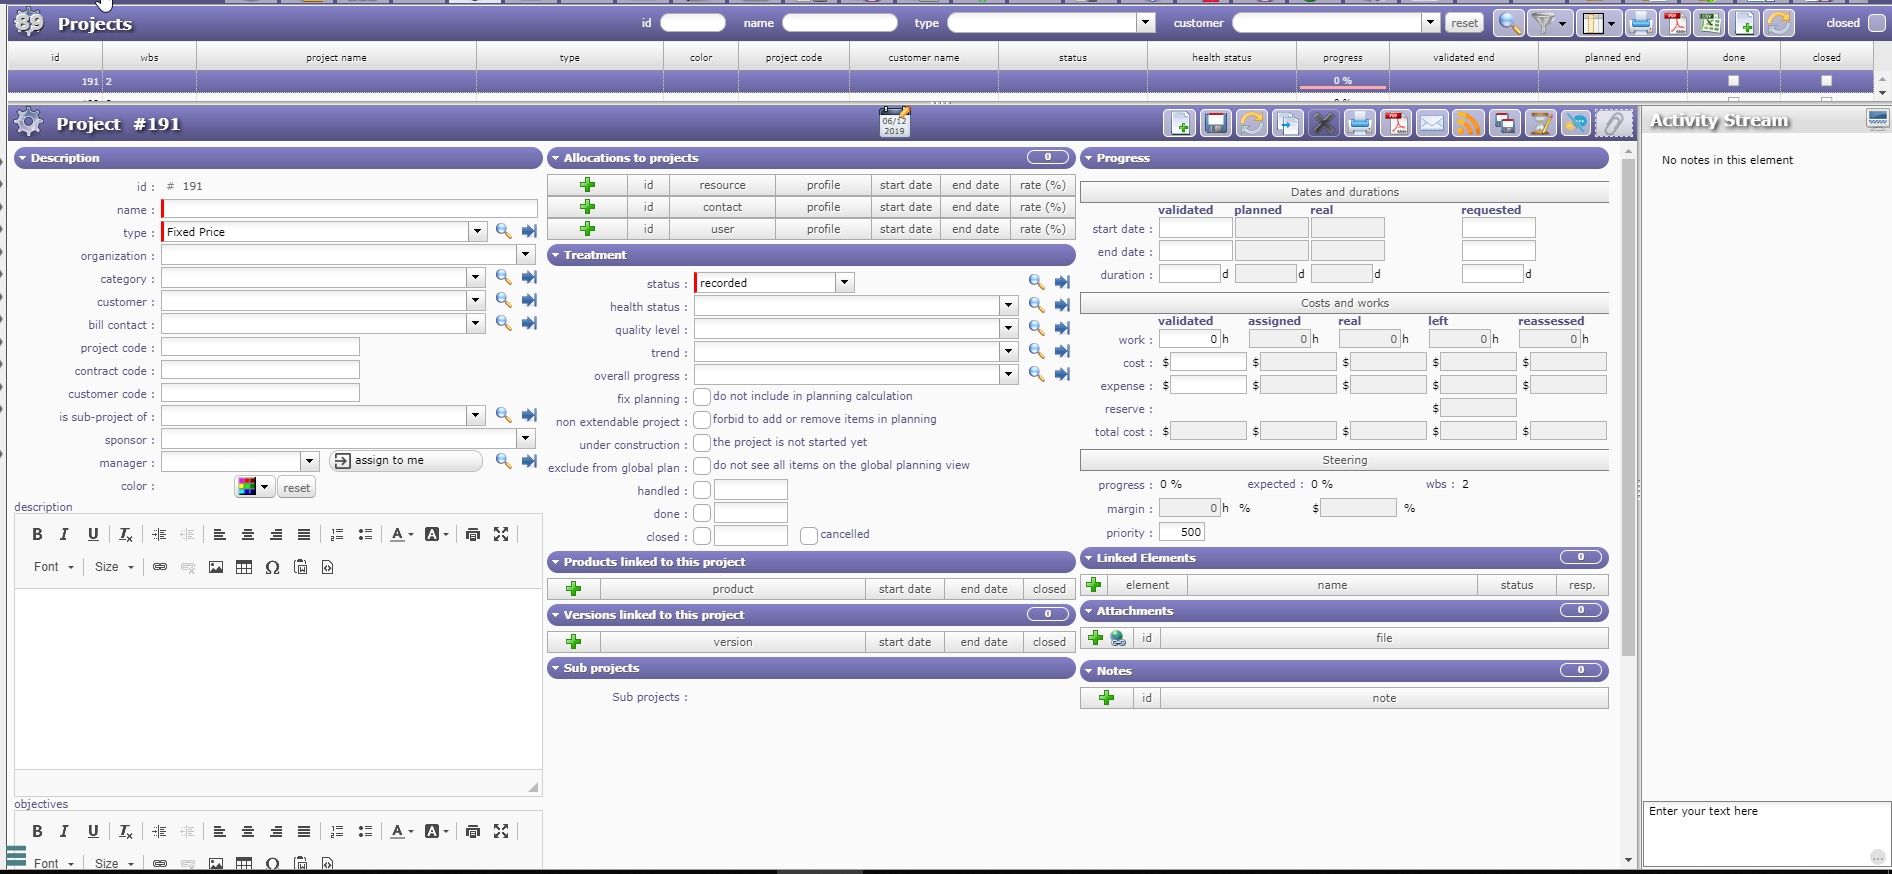The image size is (1892, 874).
Task: Click the RSS subscribe icon
Action: 1468,124
